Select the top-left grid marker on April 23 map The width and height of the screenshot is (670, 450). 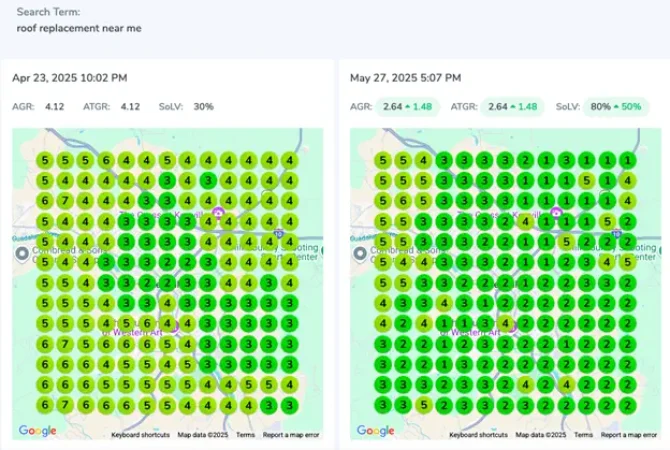[43, 160]
